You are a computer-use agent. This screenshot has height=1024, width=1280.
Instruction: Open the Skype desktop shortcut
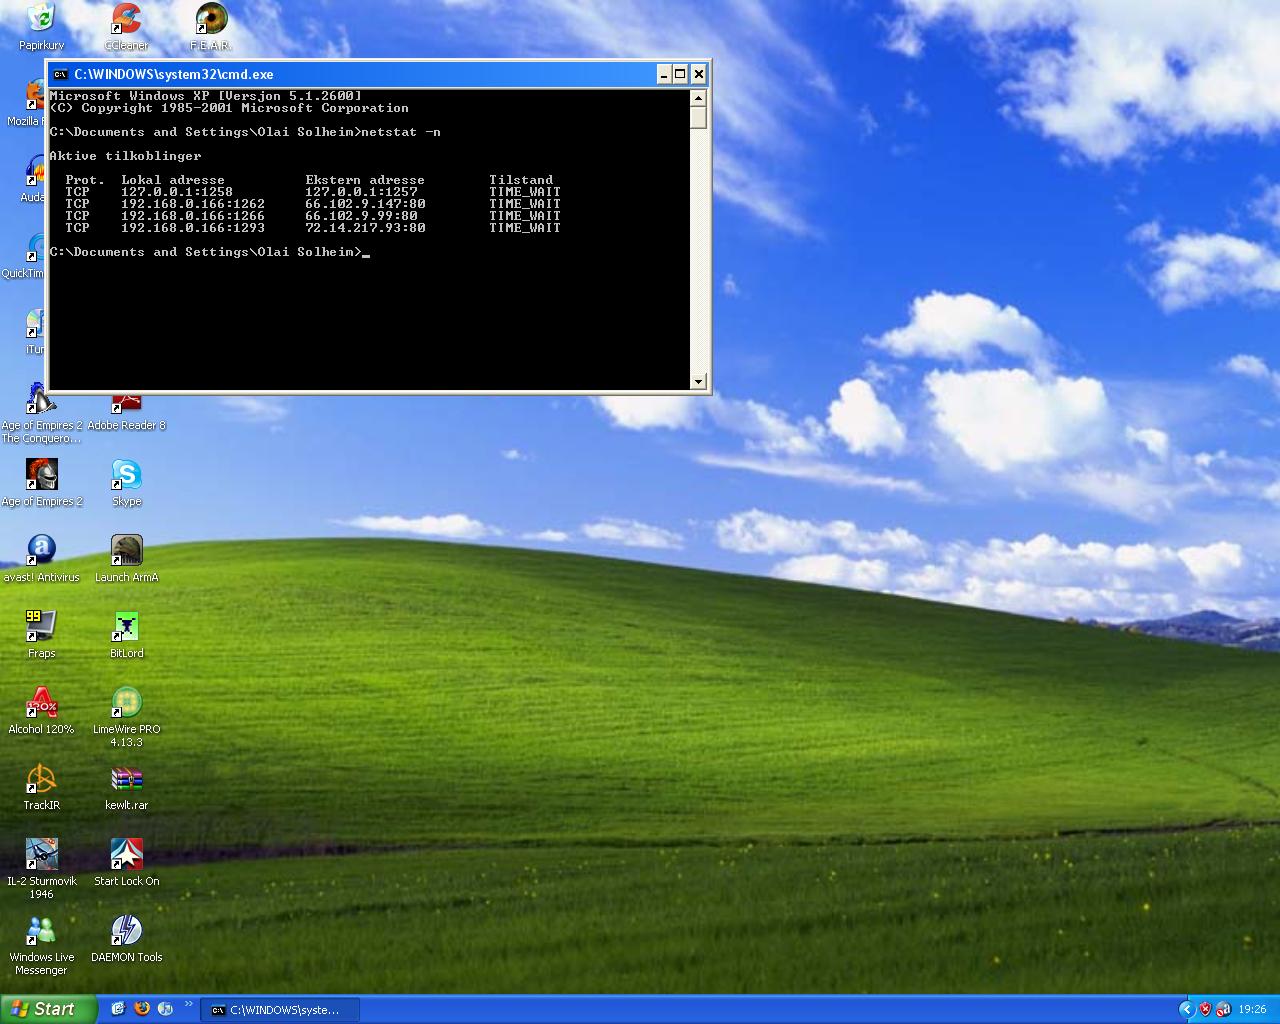coord(126,482)
